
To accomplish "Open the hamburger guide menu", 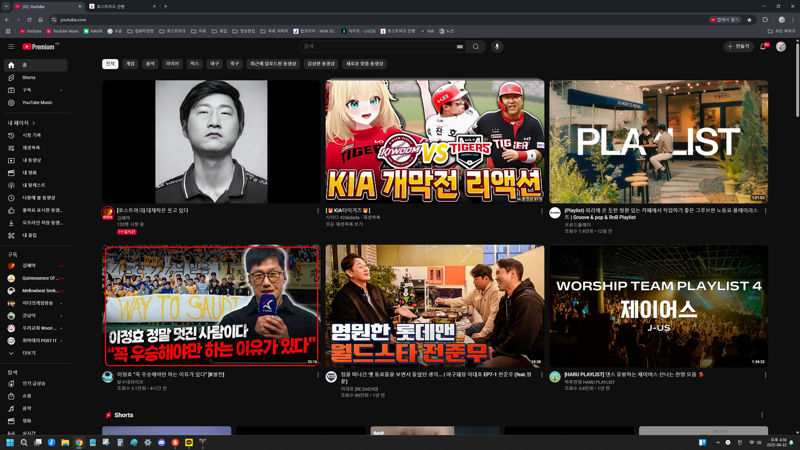I will (x=11, y=46).
